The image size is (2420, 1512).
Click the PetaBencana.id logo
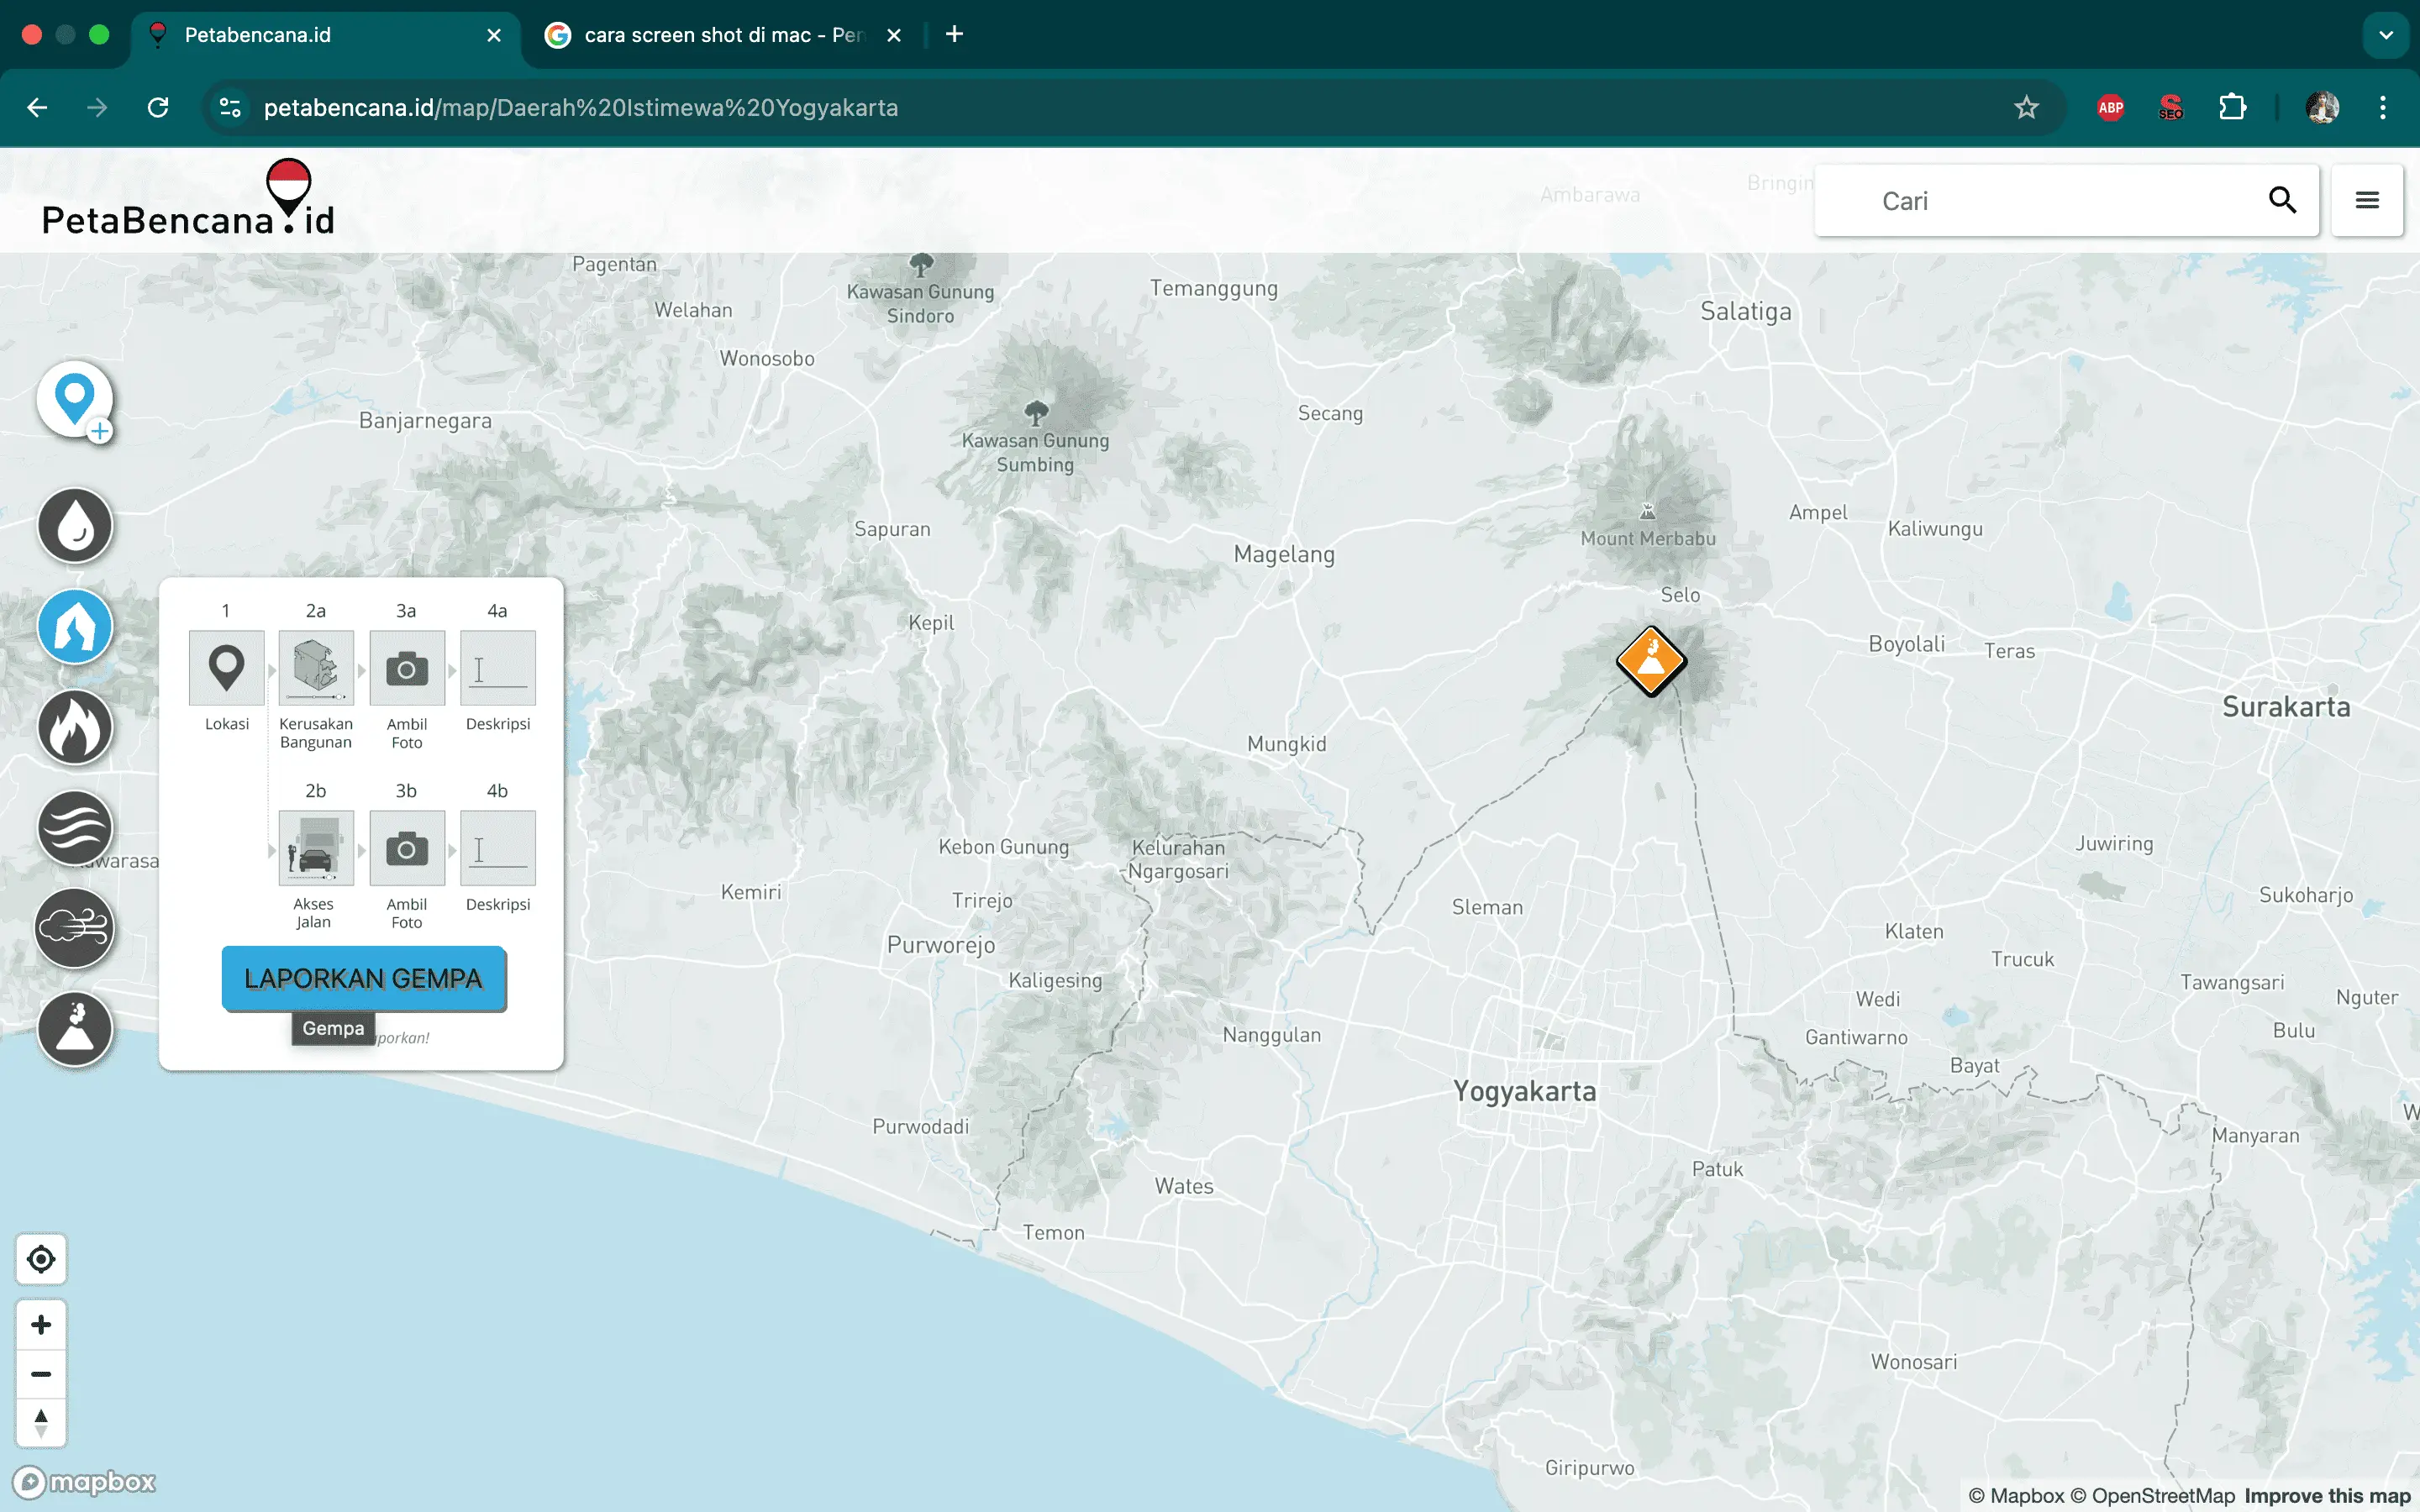pos(188,199)
